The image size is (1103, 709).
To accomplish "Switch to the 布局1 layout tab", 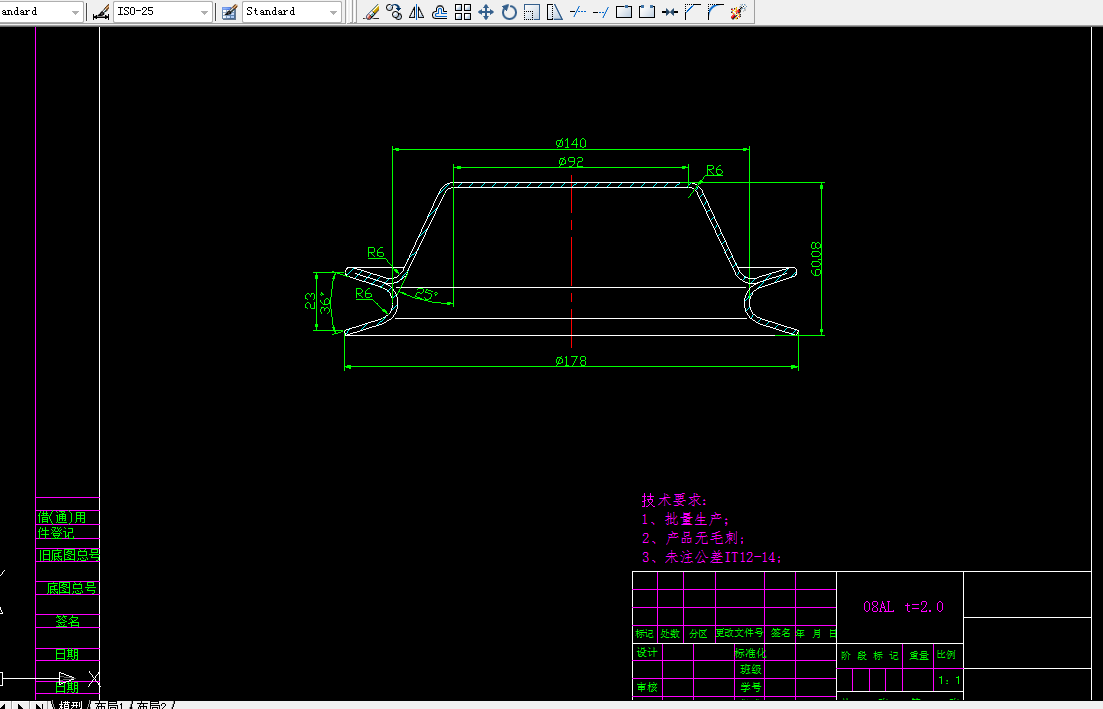I will [x=110, y=704].
